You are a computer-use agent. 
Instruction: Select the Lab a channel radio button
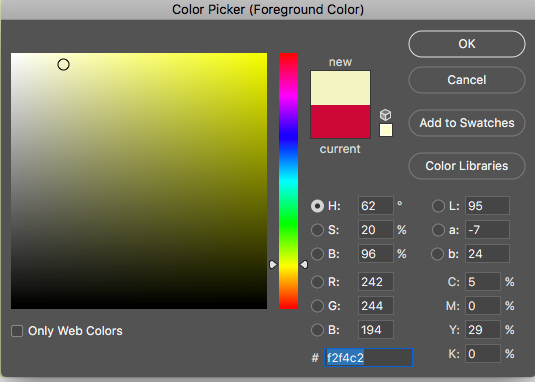coord(438,230)
